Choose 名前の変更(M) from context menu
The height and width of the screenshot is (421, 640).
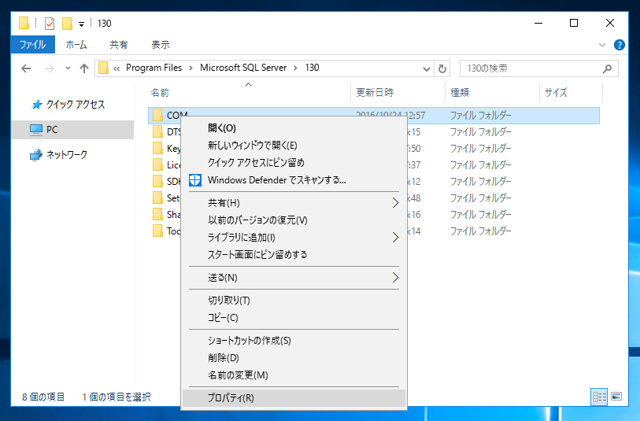(x=294, y=375)
